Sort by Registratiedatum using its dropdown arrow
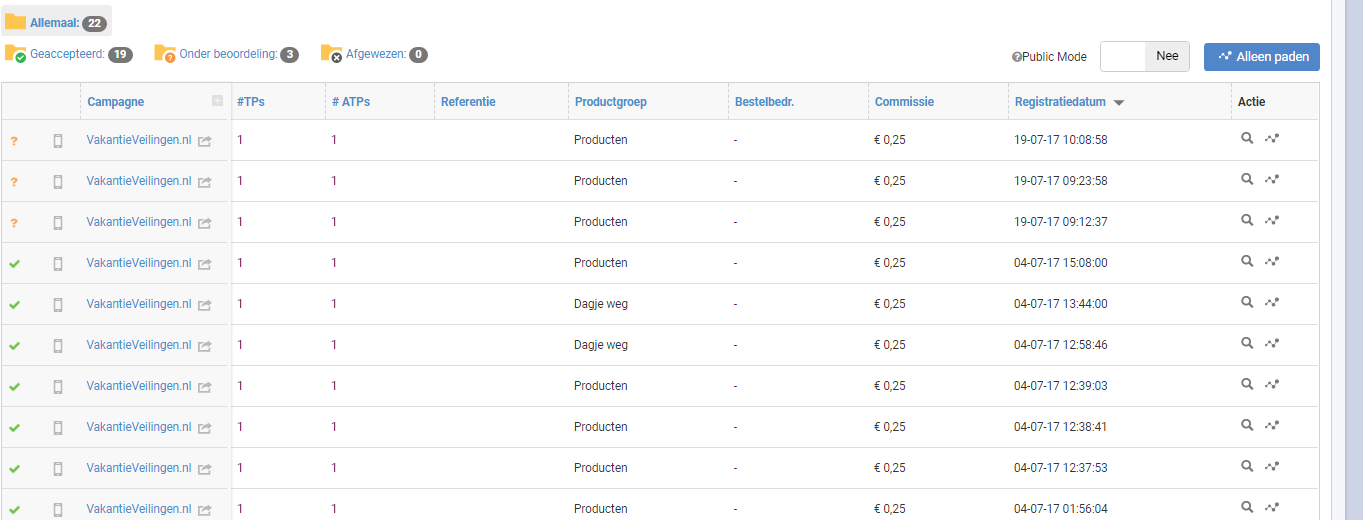This screenshot has height=520, width=1363. click(1119, 103)
